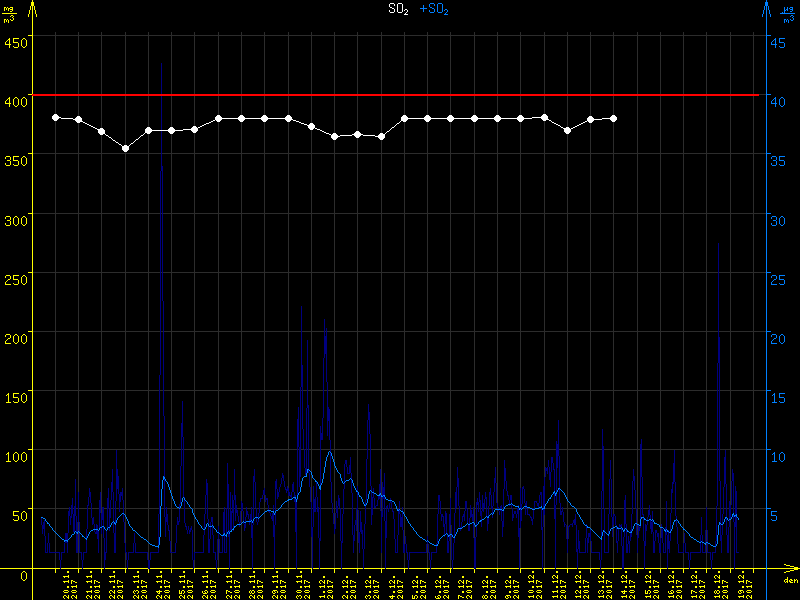800x600 pixels.
Task: Click the tallest blue spike near 24.11.
Action: [162, 170]
